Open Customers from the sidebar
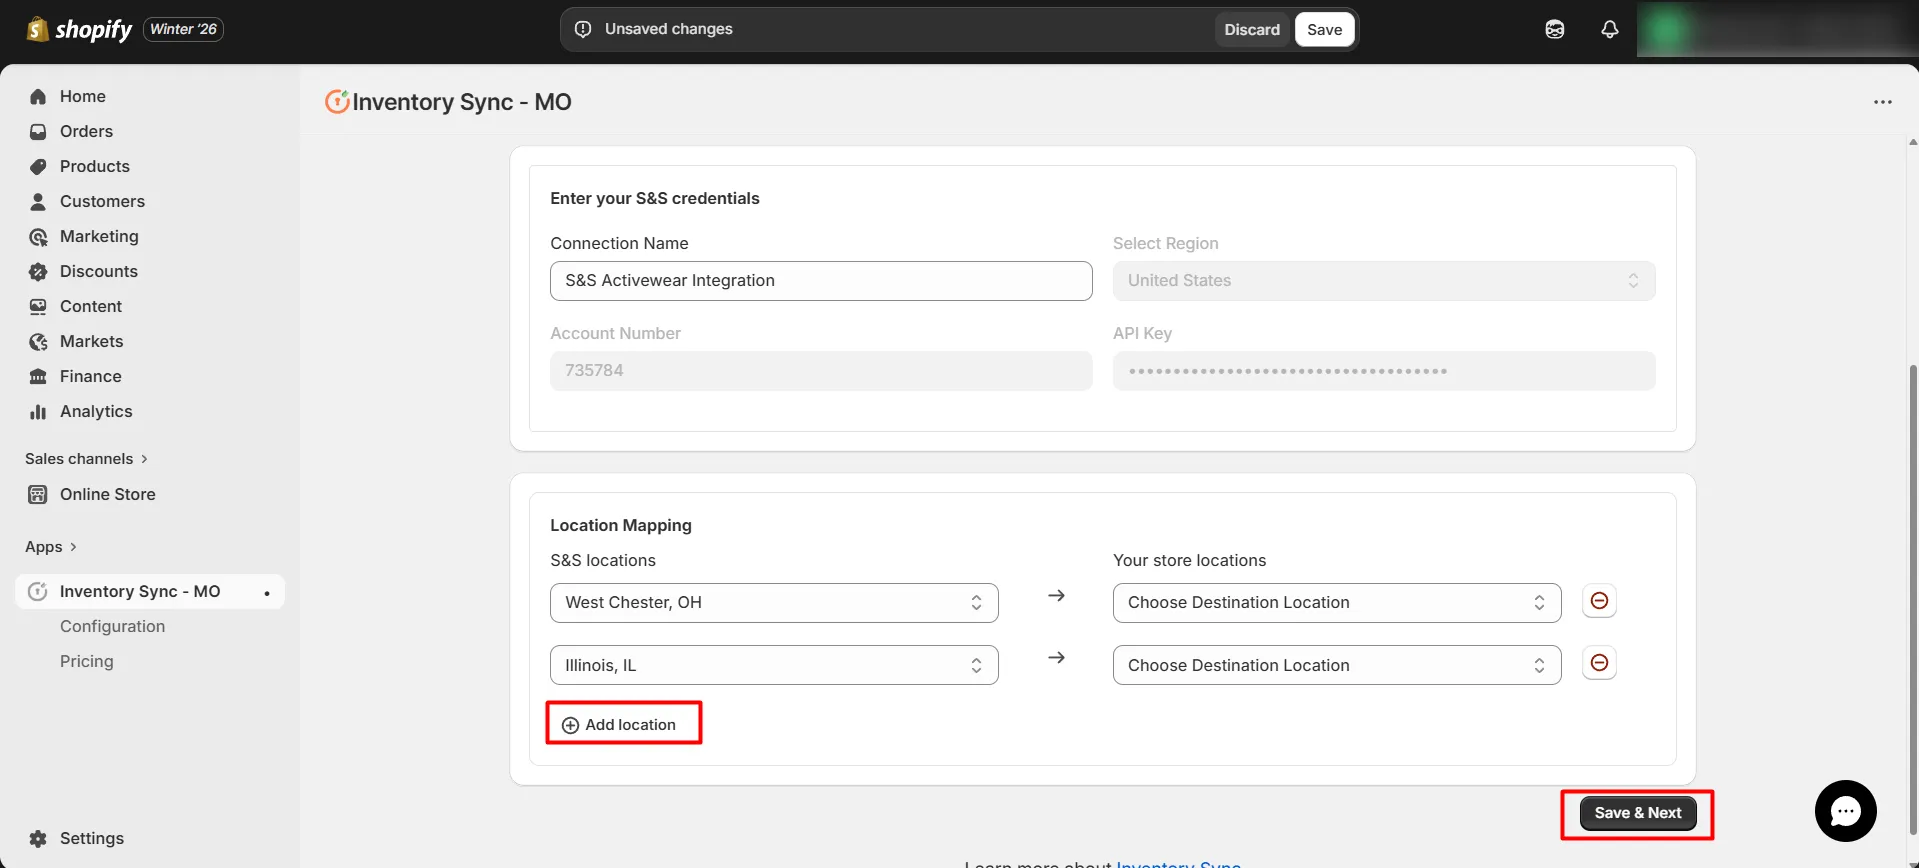 coord(102,201)
